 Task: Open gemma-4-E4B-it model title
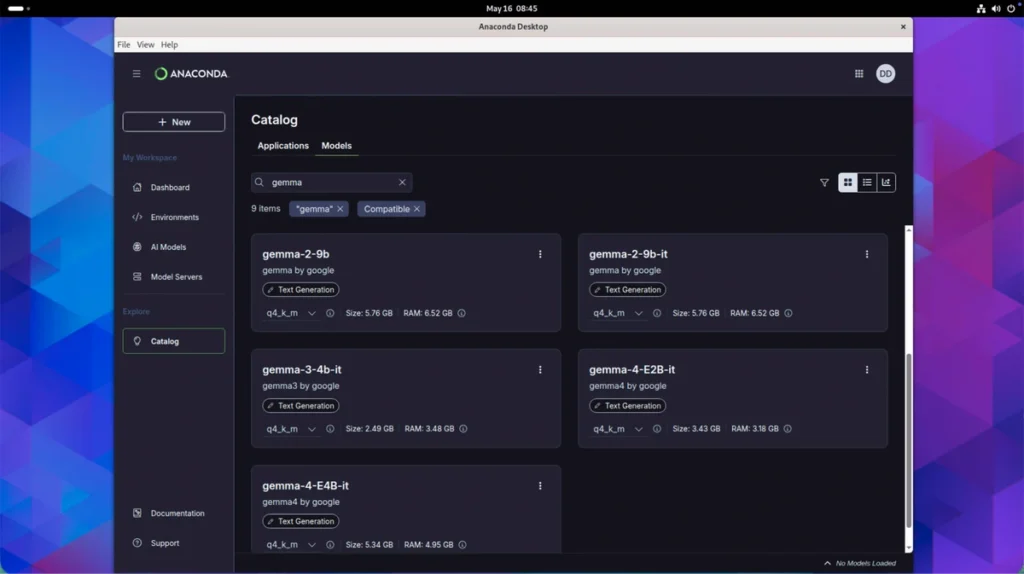click(306, 486)
